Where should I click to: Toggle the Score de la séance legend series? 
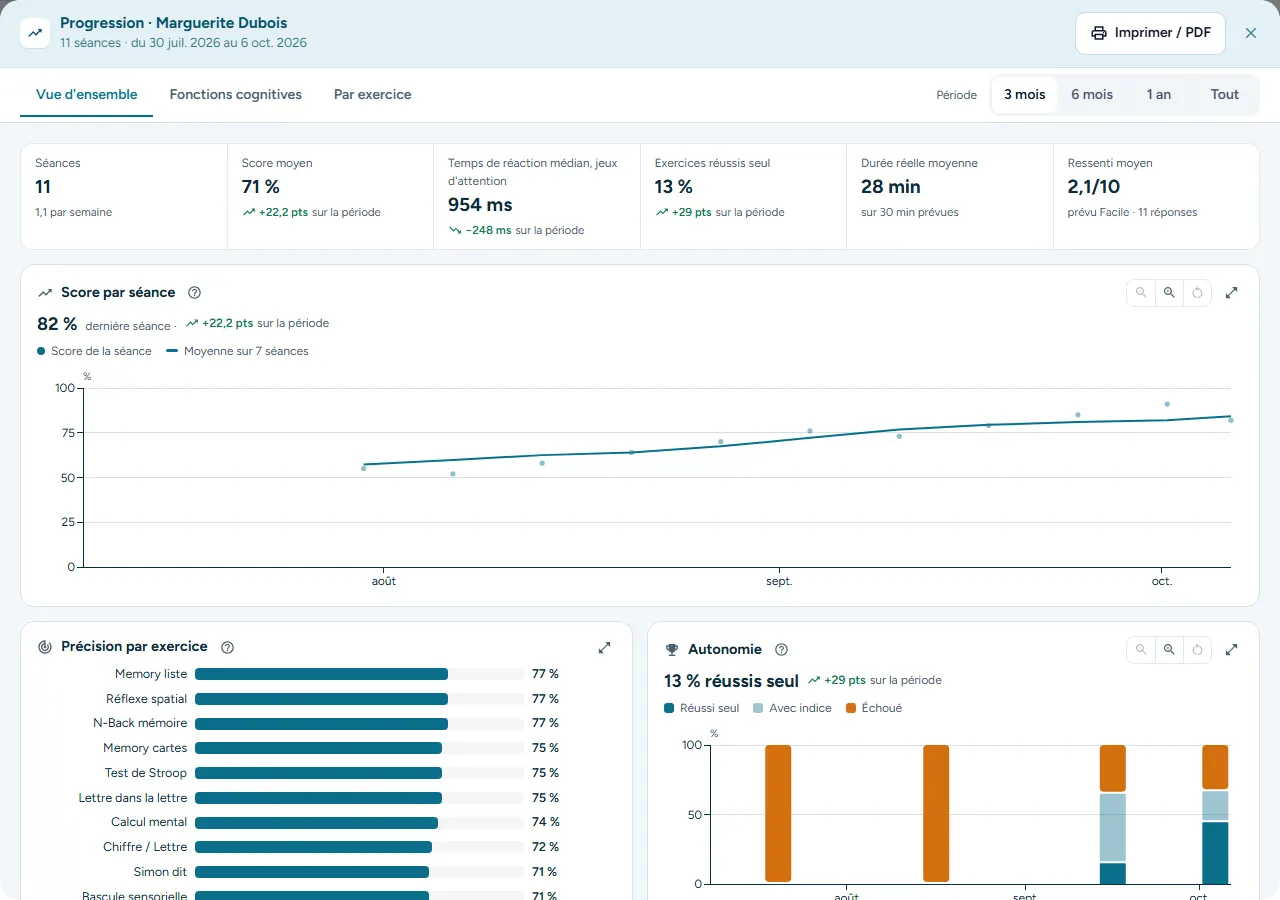(94, 352)
